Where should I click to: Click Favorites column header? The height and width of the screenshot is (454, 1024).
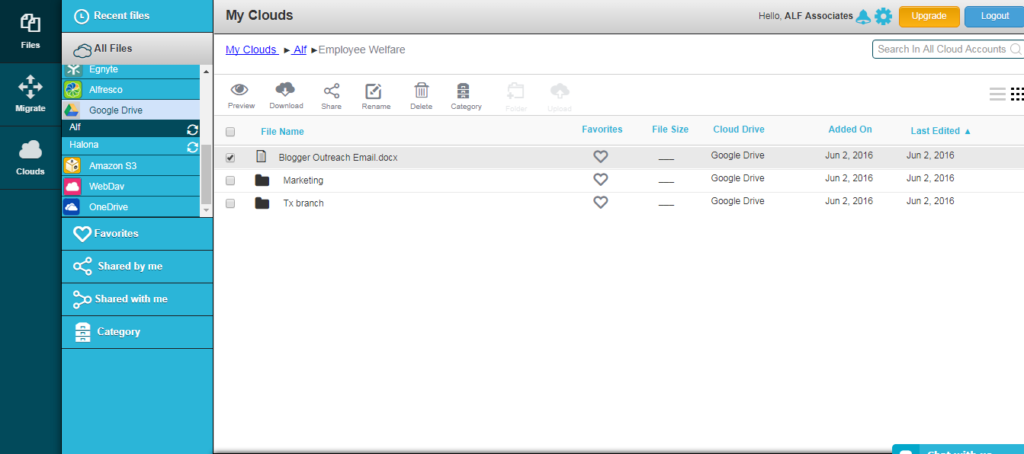tap(602, 129)
